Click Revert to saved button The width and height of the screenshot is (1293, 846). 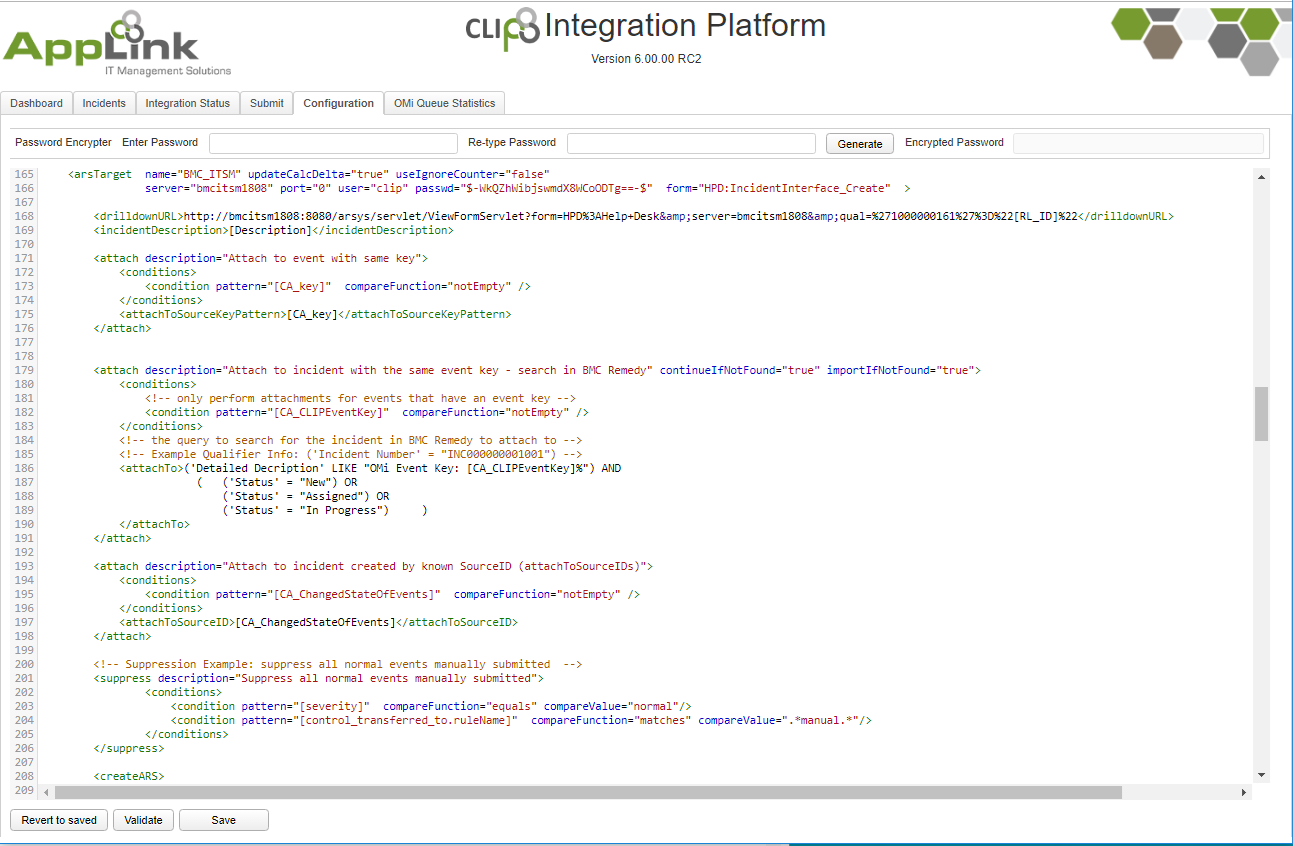pyautogui.click(x=59, y=820)
